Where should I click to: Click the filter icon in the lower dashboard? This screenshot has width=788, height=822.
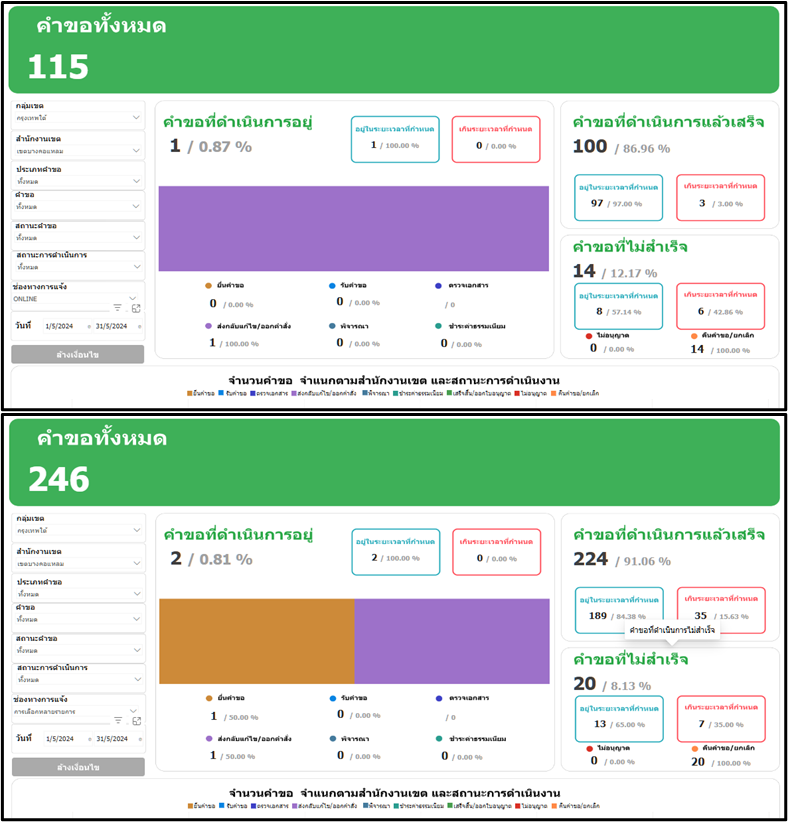(x=117, y=720)
